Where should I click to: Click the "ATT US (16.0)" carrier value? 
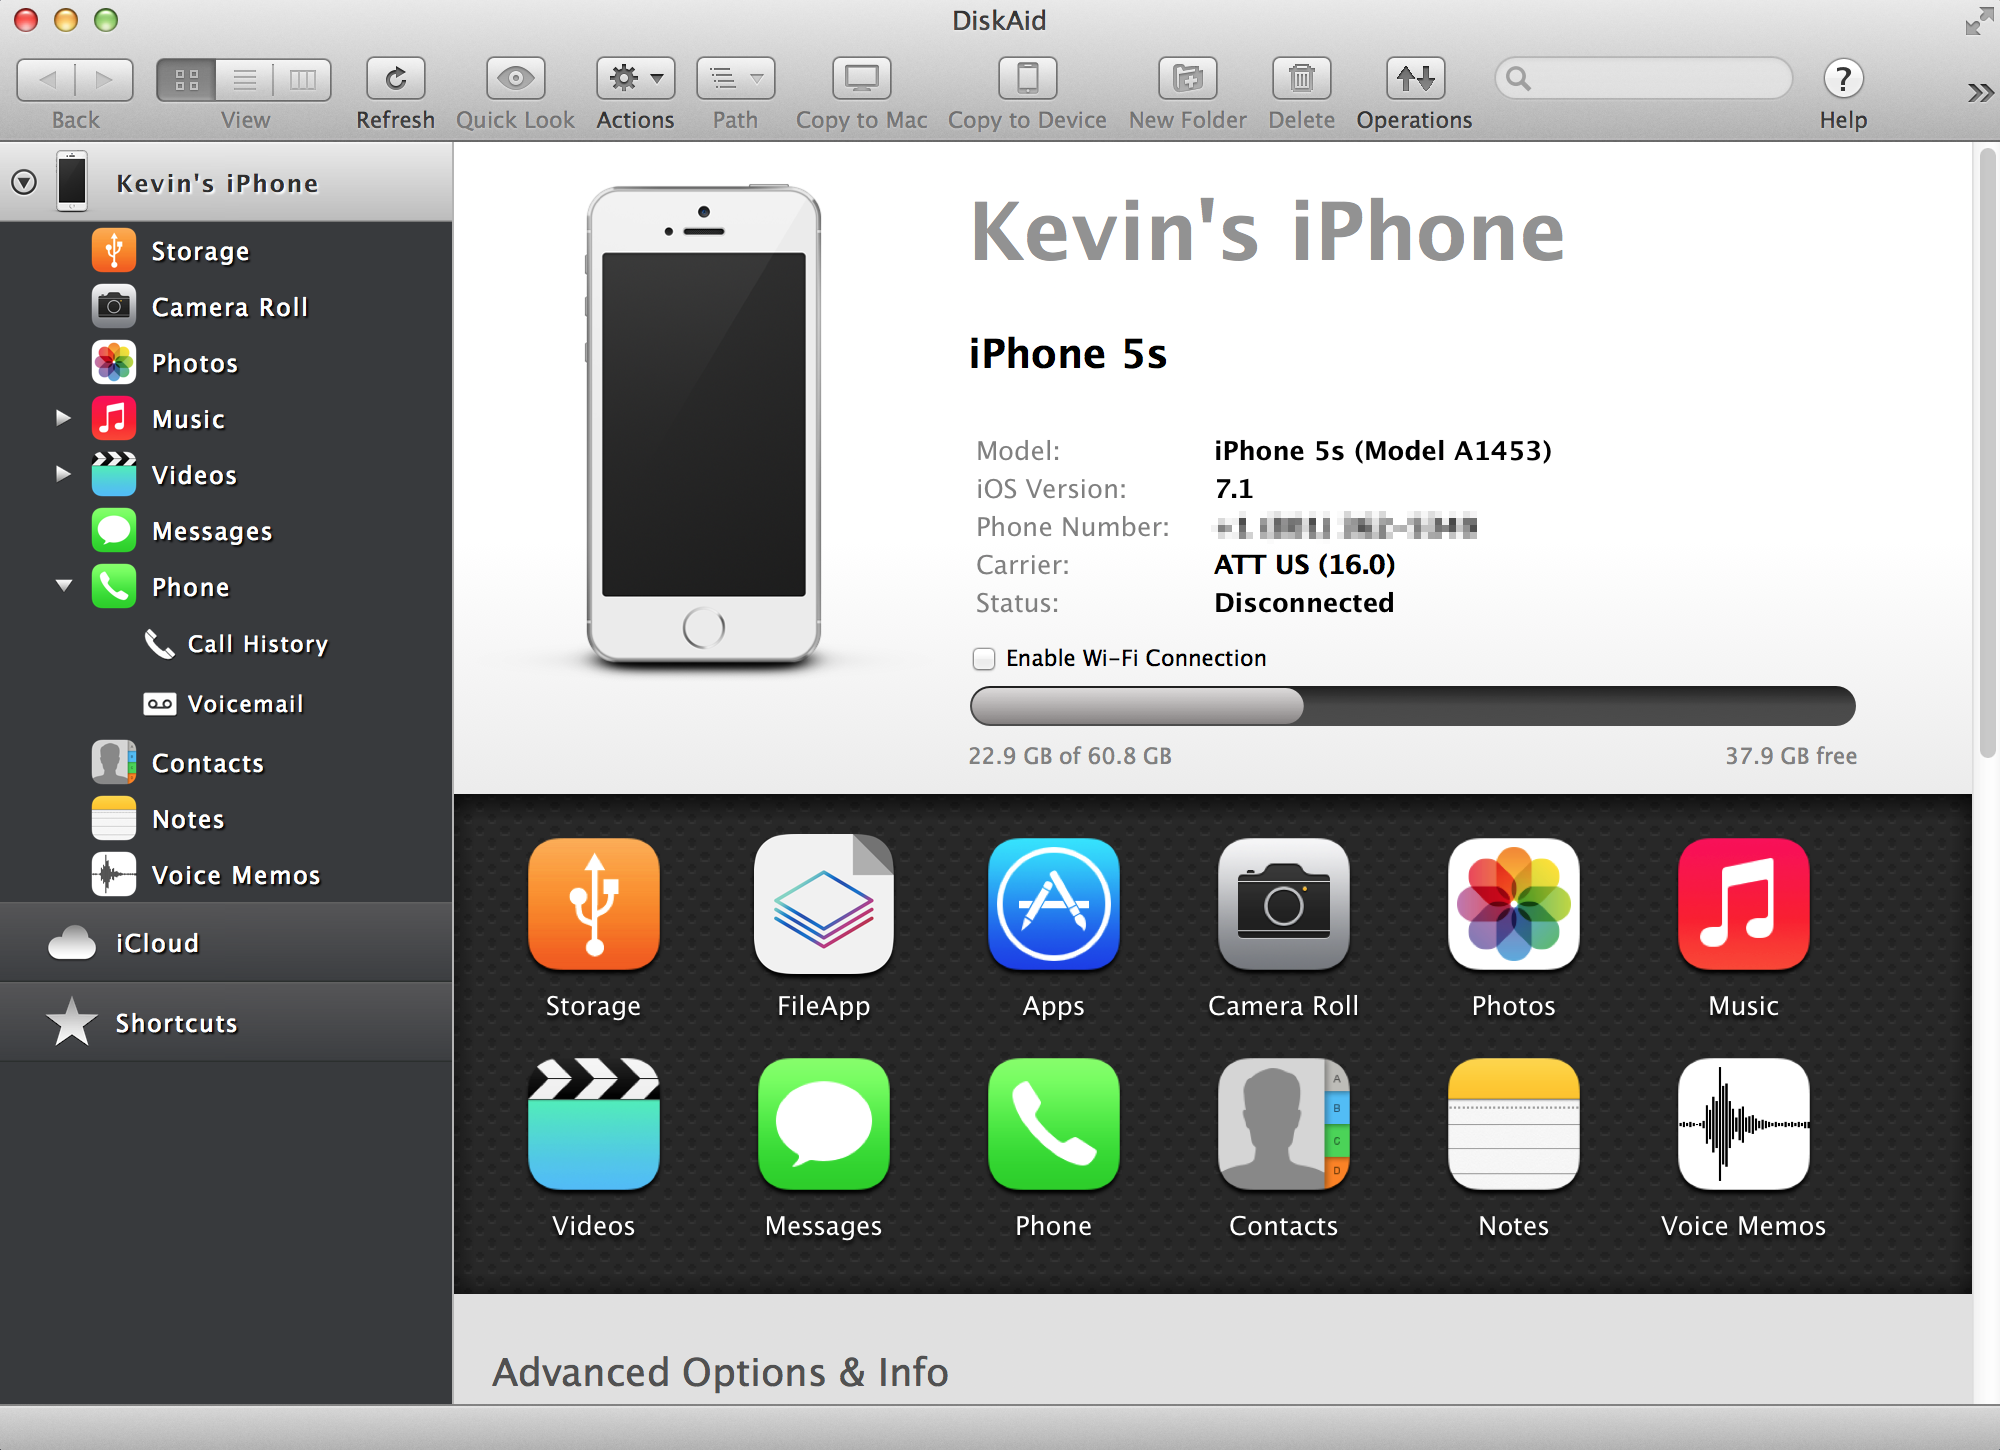[x=1304, y=565]
